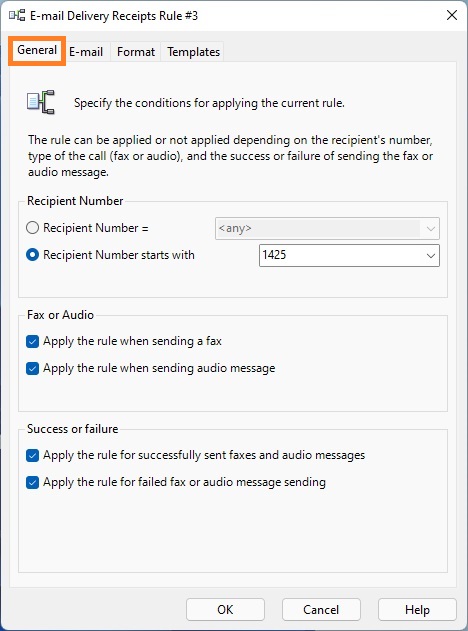The width and height of the screenshot is (468, 631).
Task: Click the rule conditions icon beside the description
Action: point(41,102)
